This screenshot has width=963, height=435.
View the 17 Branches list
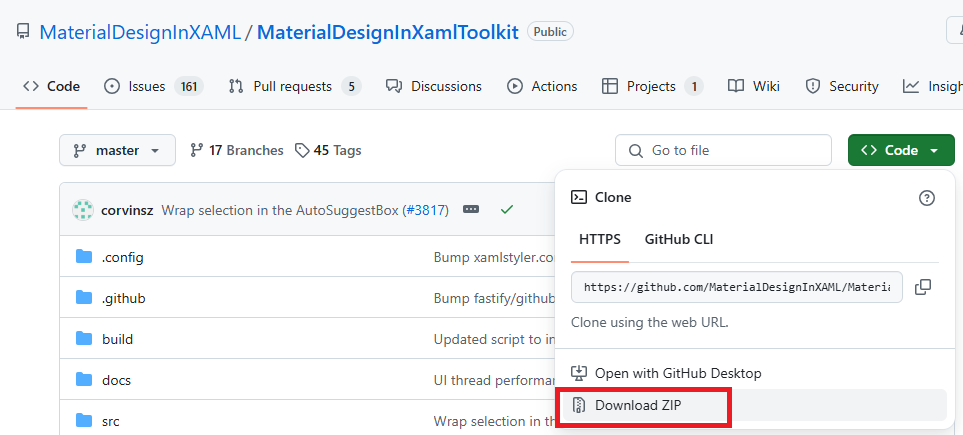(236, 151)
